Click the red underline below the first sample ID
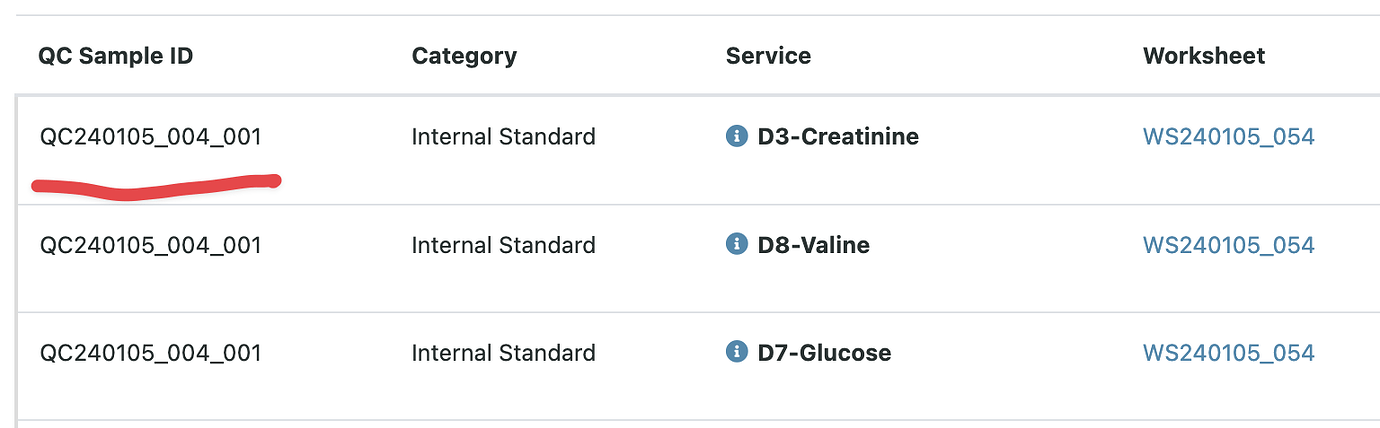The width and height of the screenshot is (1380, 428). [155, 187]
